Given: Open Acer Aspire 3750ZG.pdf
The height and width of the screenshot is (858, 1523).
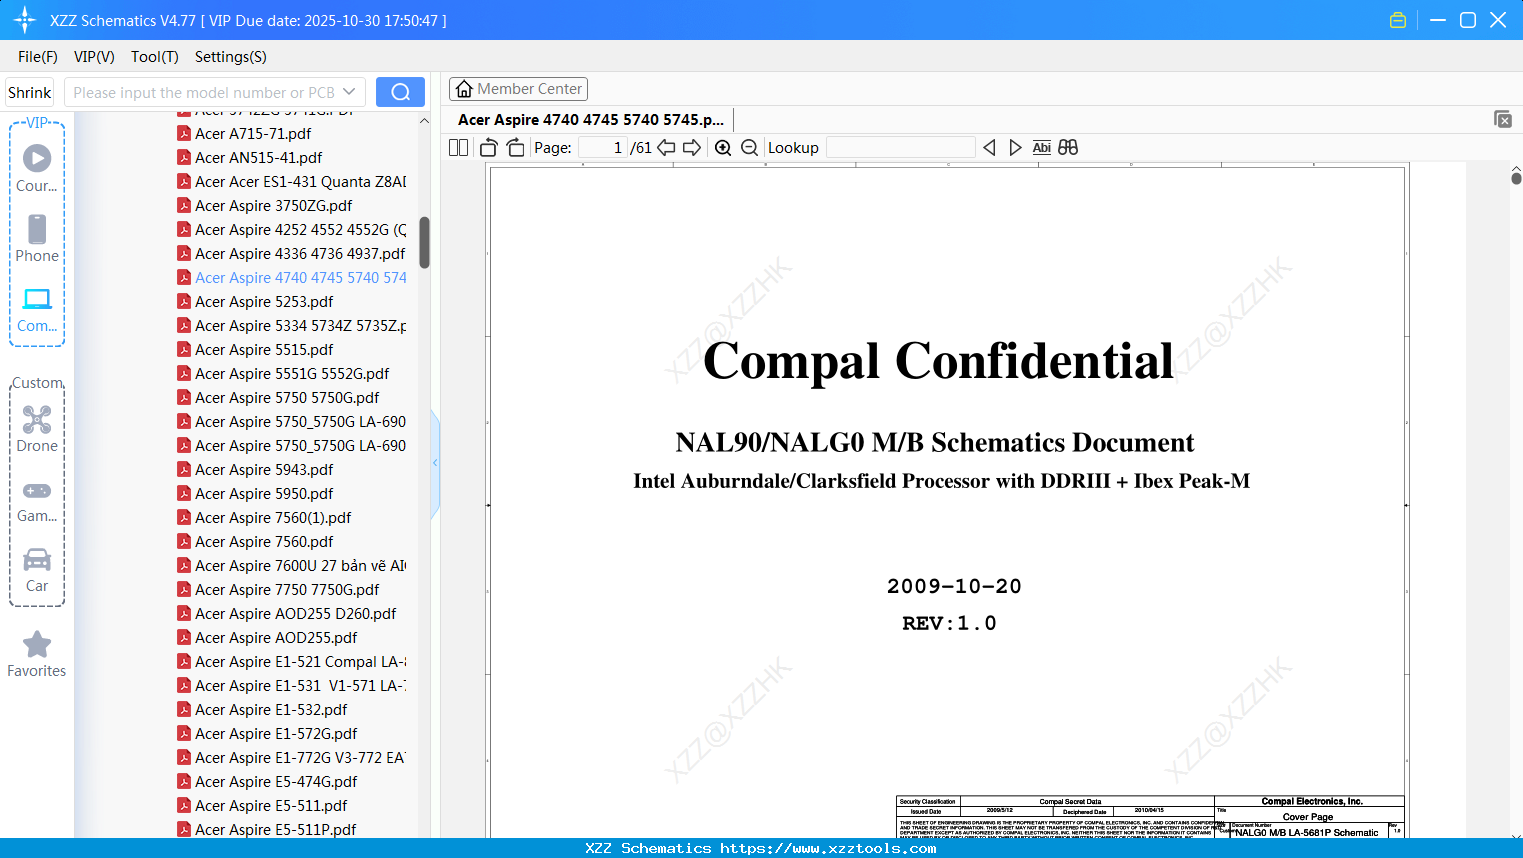Looking at the screenshot, I should point(274,205).
